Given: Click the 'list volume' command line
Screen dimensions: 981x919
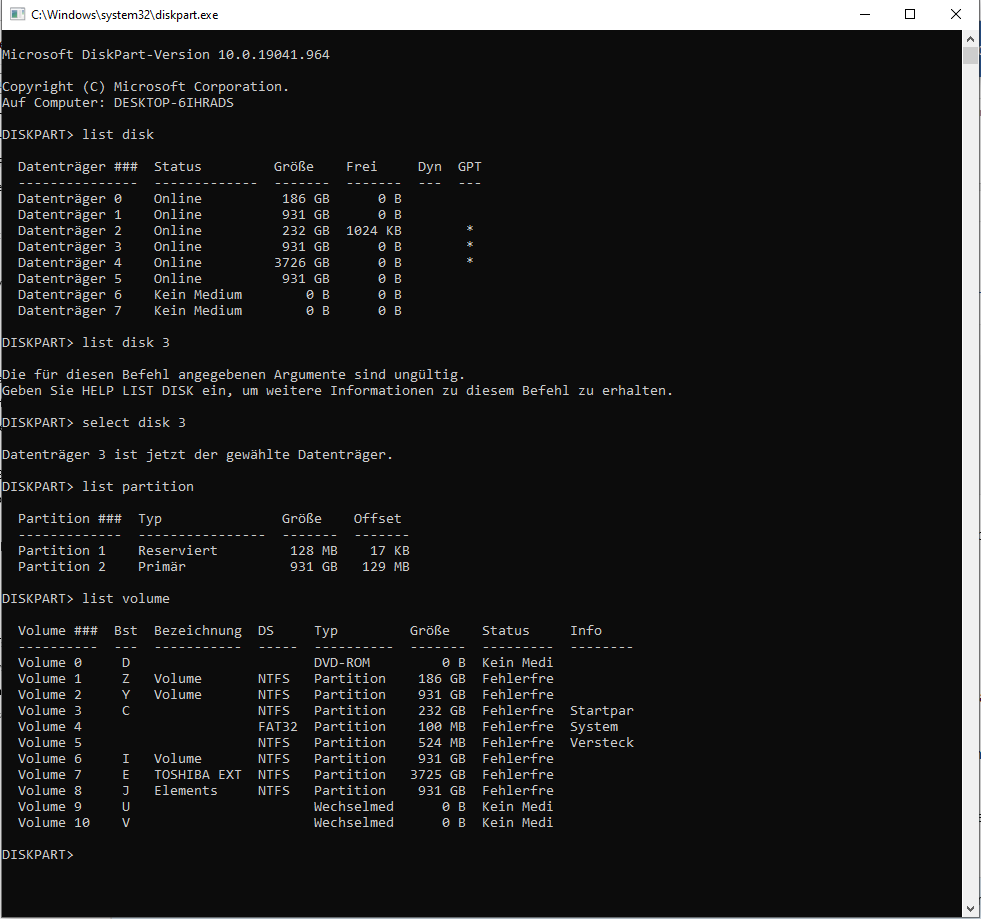Looking at the screenshot, I should pyautogui.click(x=86, y=598).
